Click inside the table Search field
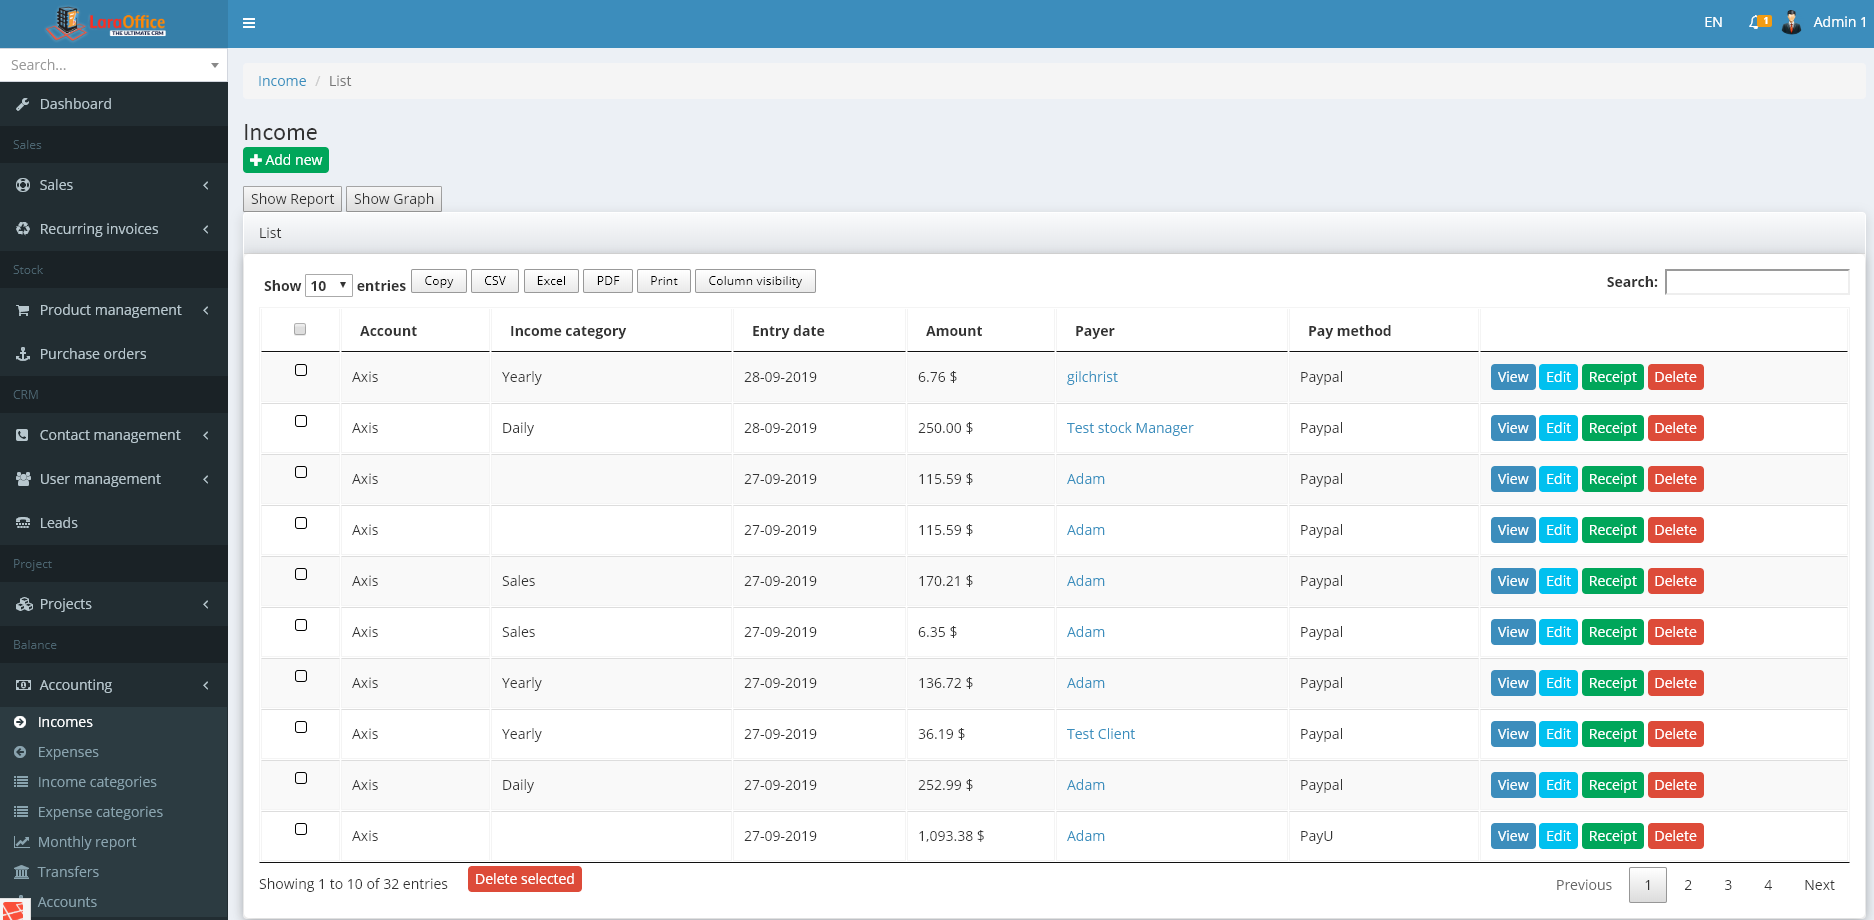1874x920 pixels. click(1757, 281)
